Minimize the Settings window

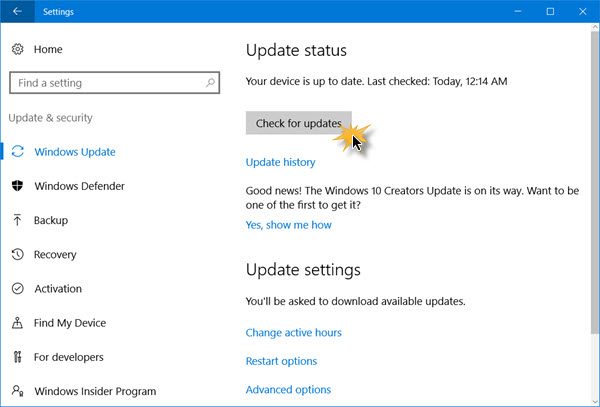[518, 11]
